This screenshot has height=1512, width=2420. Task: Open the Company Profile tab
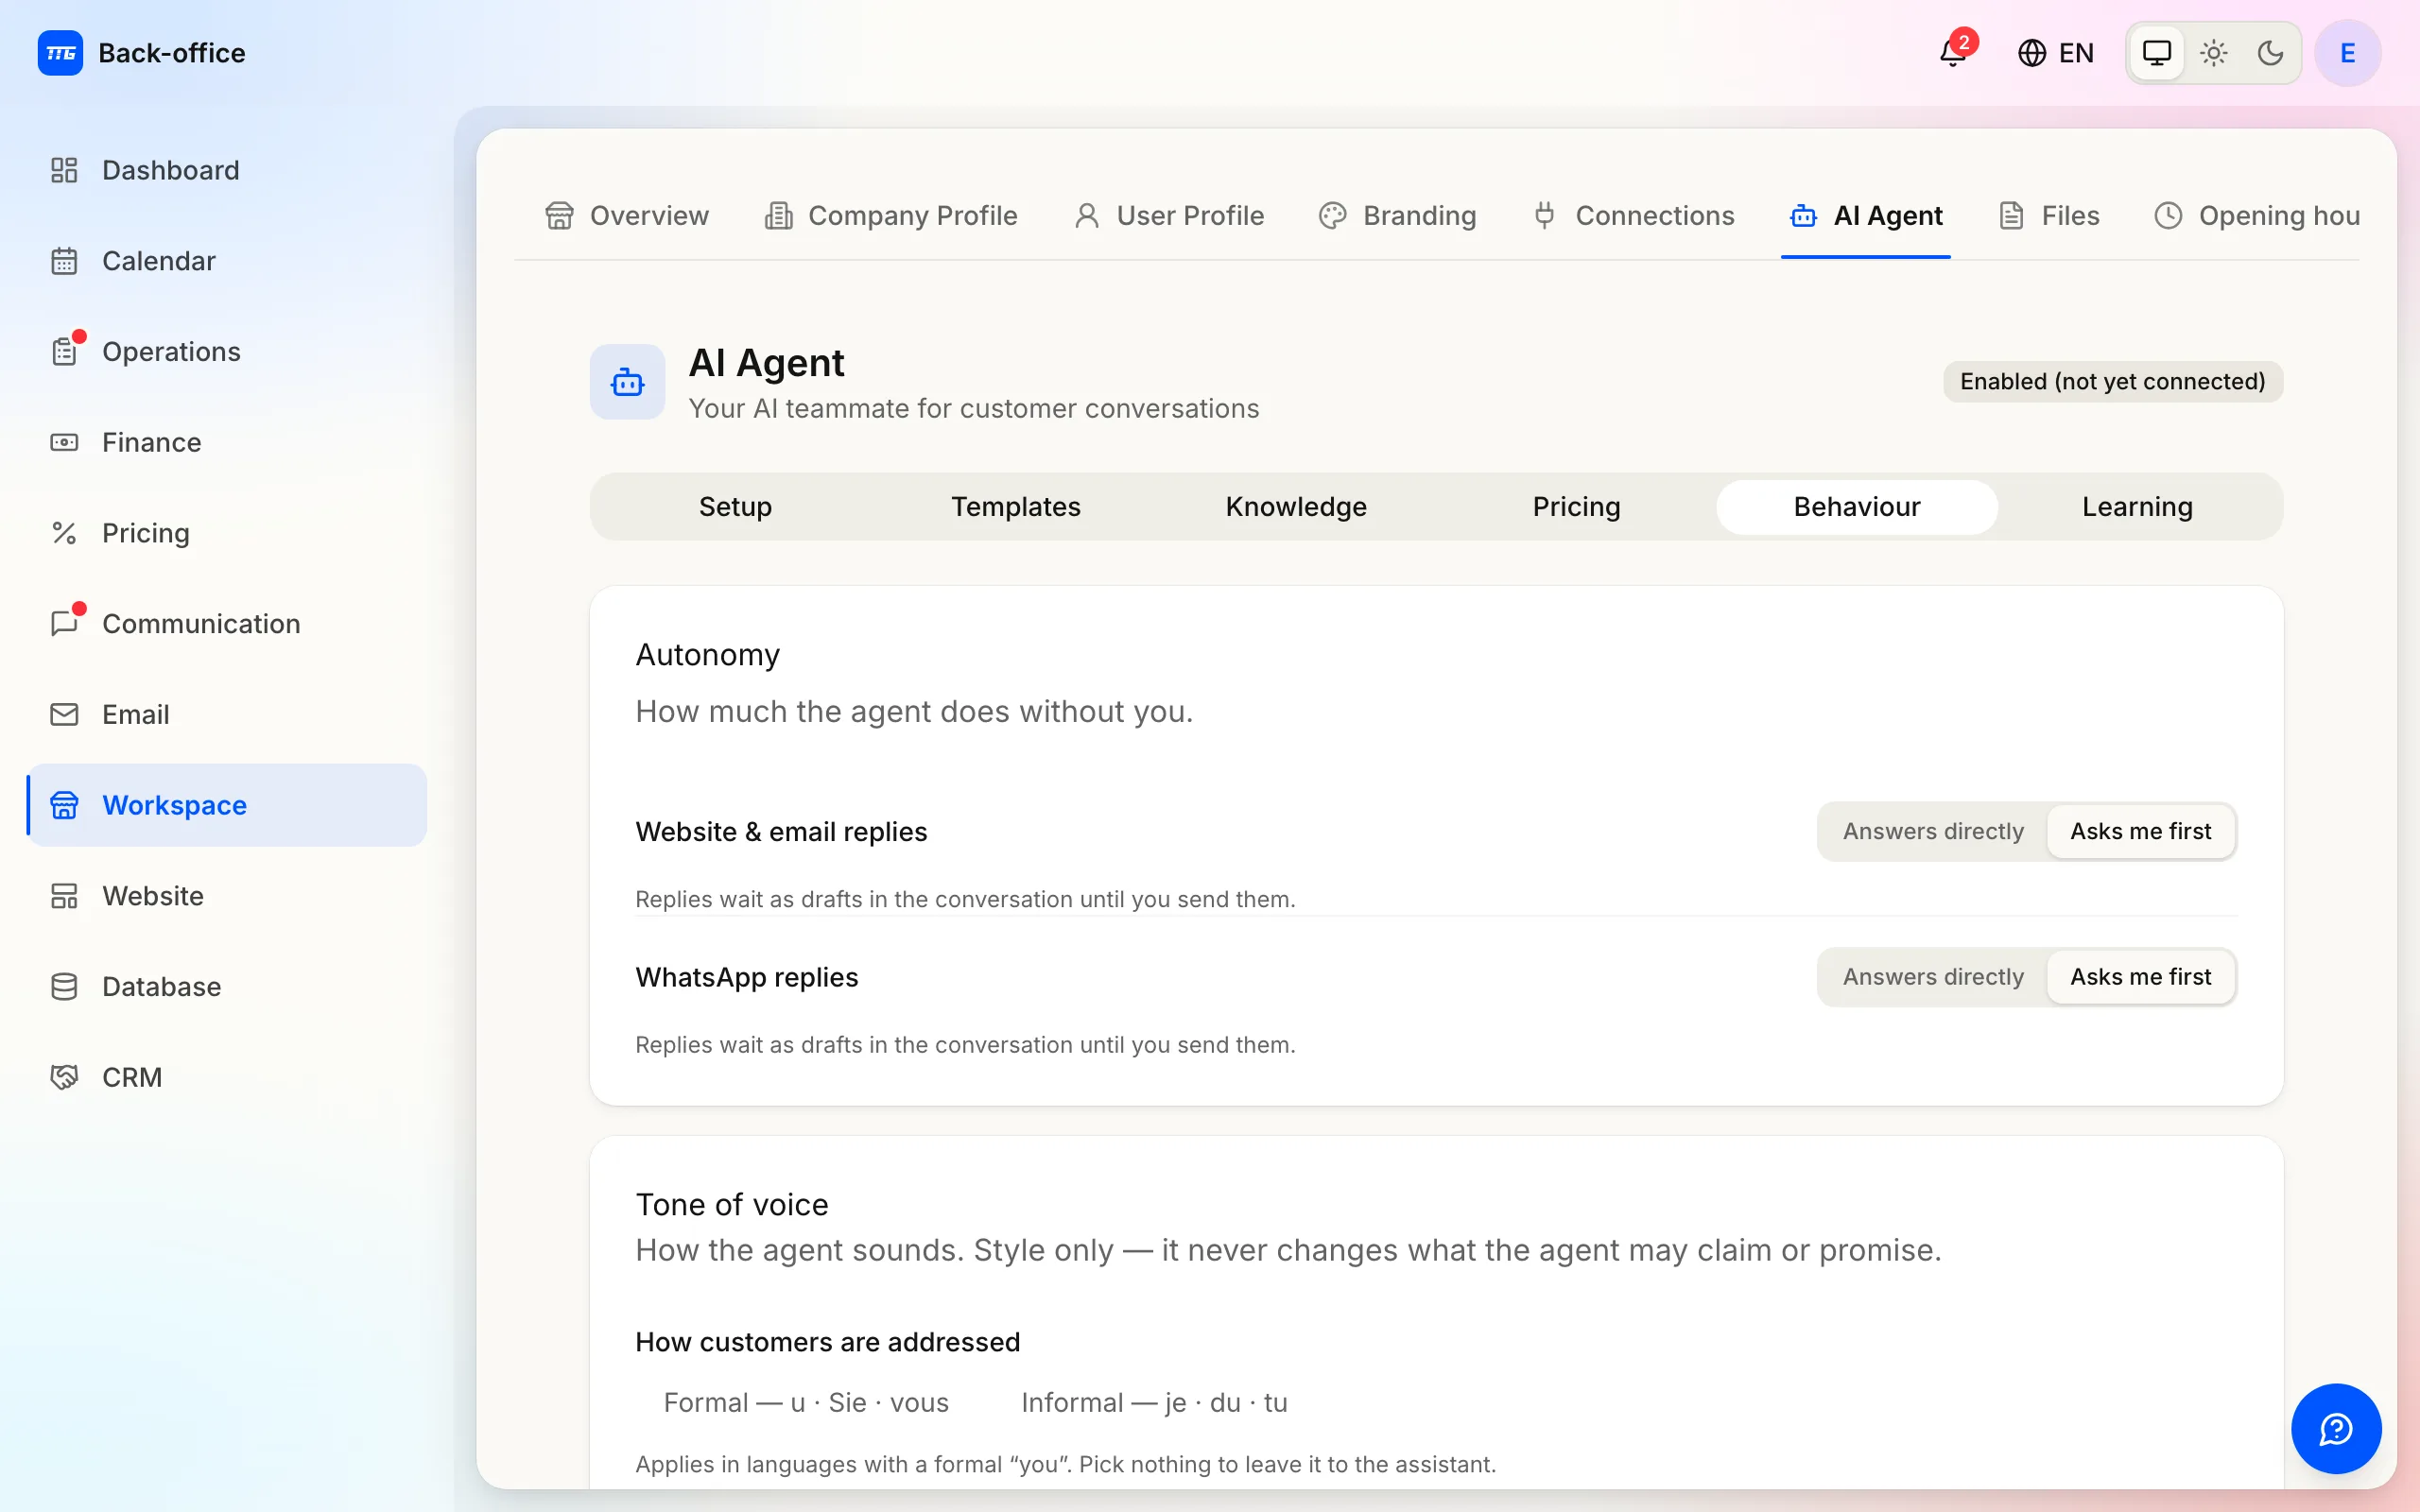pyautogui.click(x=891, y=216)
